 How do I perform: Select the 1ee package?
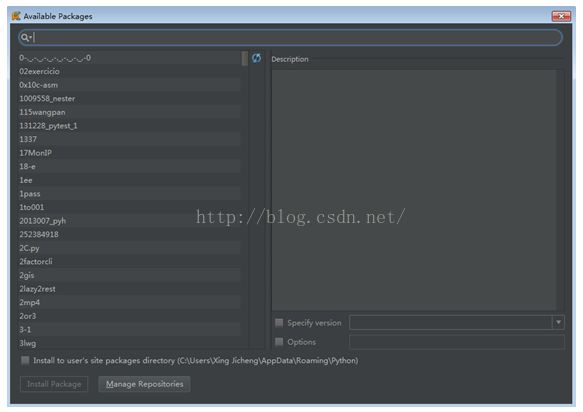(x=129, y=180)
